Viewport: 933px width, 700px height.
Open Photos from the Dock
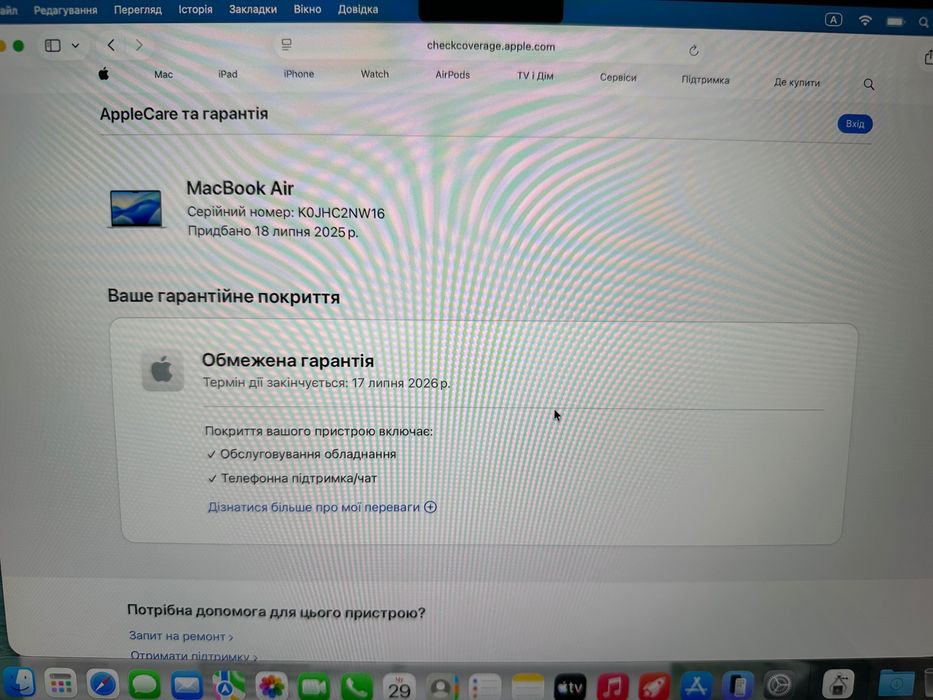click(x=271, y=686)
